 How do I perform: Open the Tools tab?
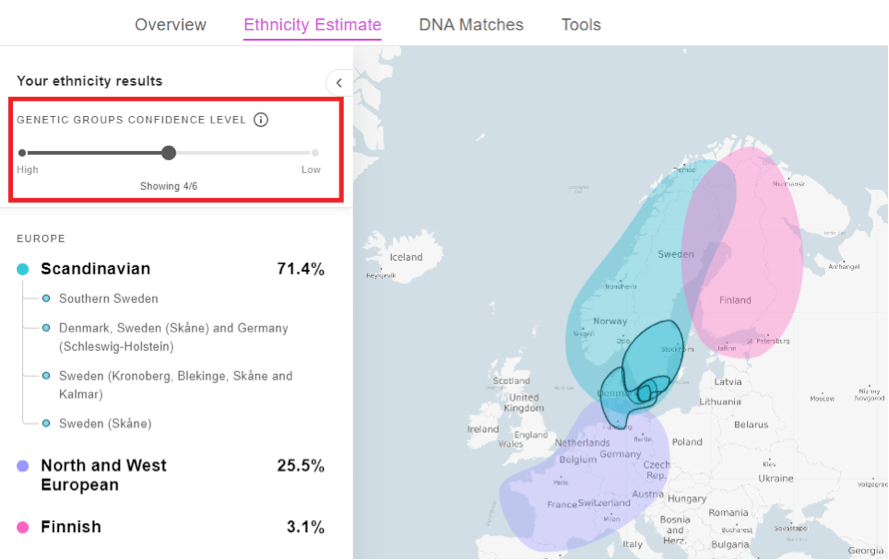(581, 25)
